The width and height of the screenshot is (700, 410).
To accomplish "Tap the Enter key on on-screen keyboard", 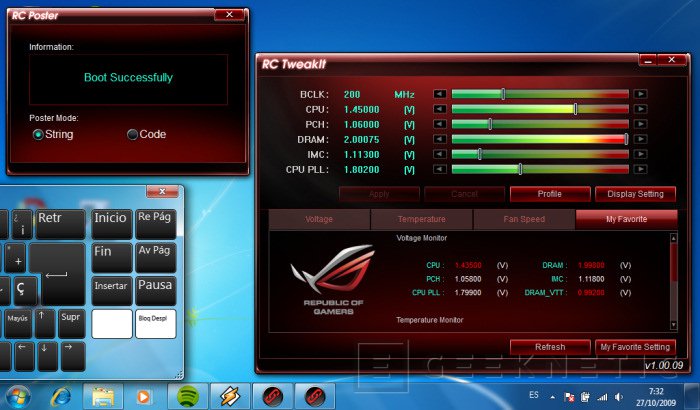I will (62, 274).
